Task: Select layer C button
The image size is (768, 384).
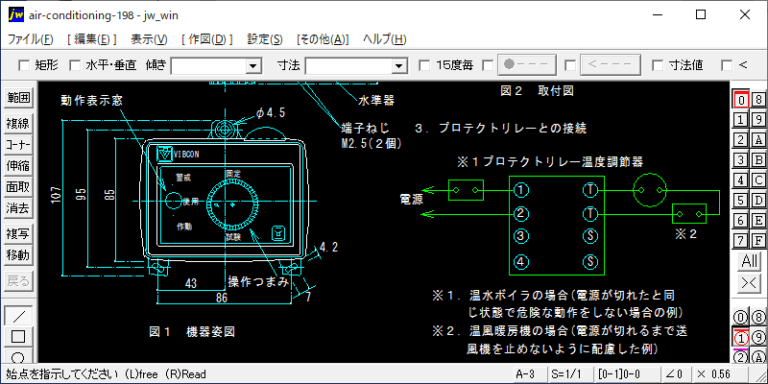Action: tap(759, 180)
